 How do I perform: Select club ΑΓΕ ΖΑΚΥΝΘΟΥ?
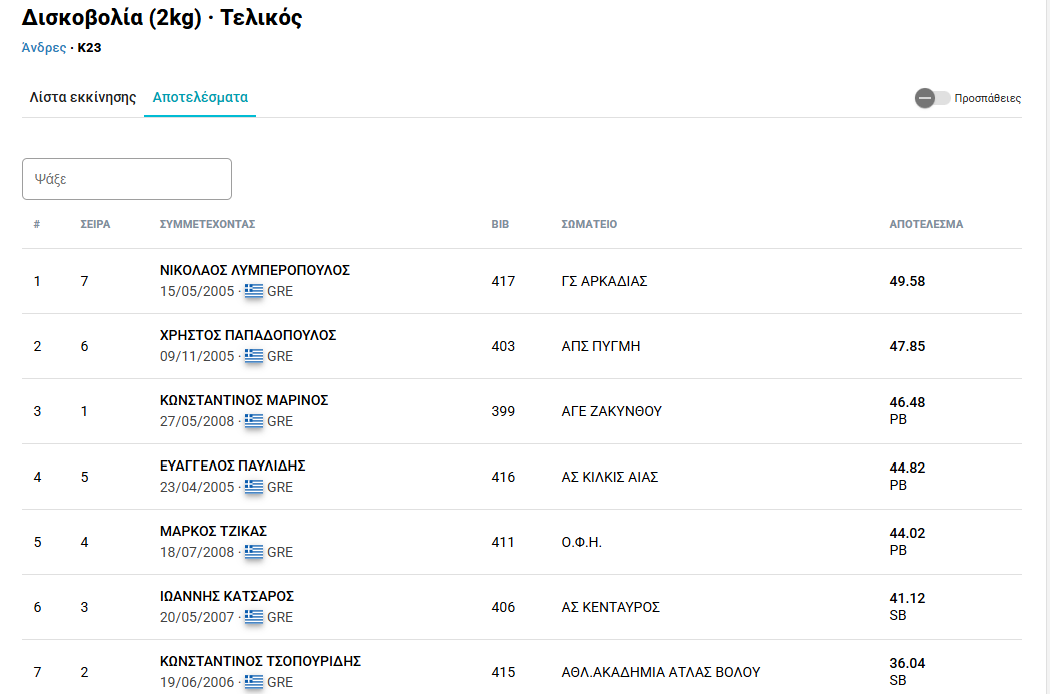coord(611,411)
